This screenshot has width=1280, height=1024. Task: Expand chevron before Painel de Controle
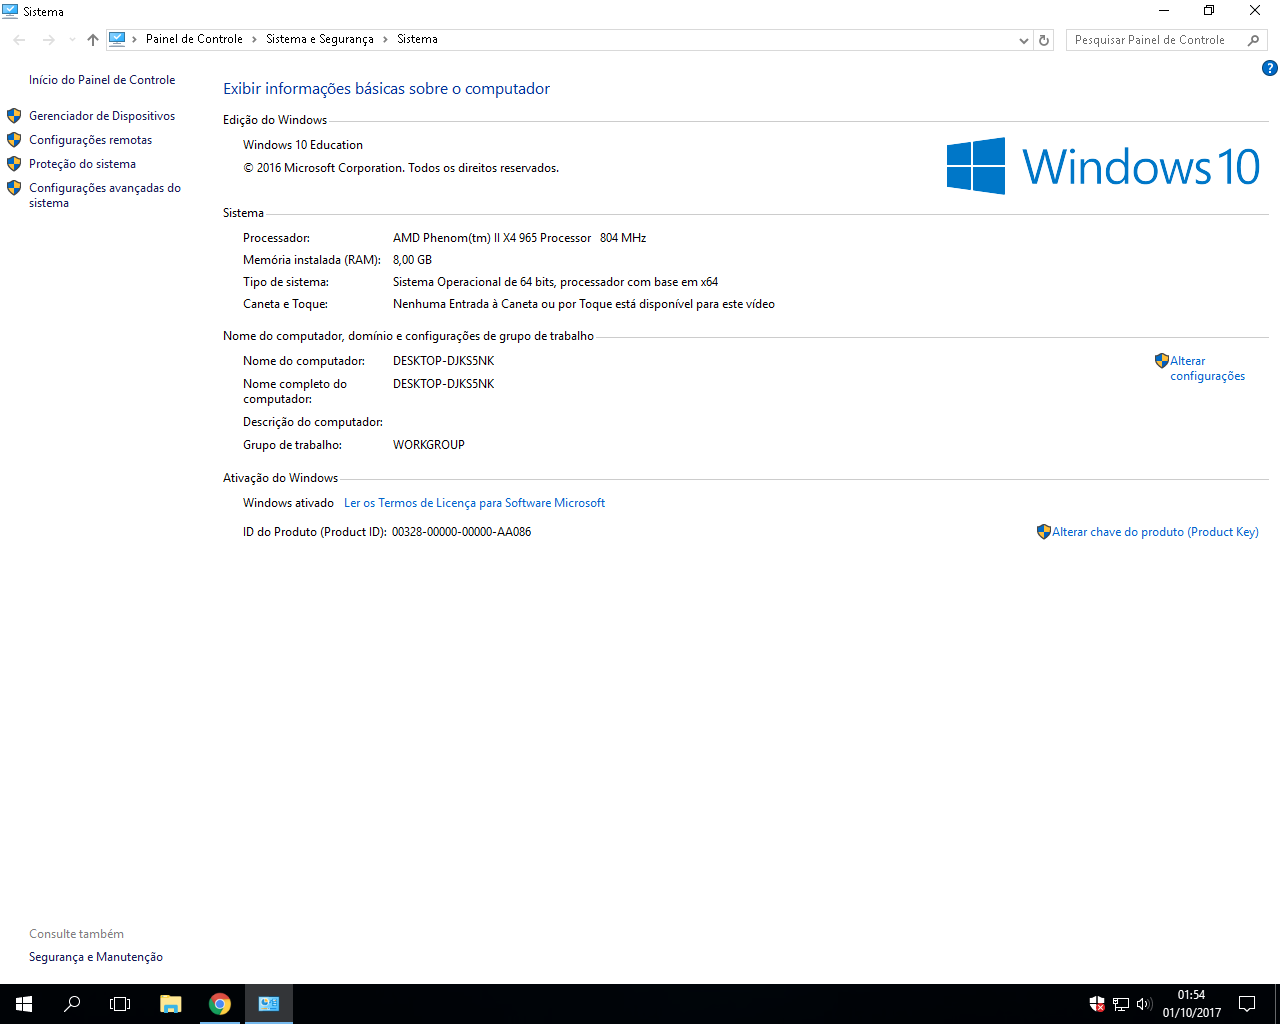coord(135,39)
